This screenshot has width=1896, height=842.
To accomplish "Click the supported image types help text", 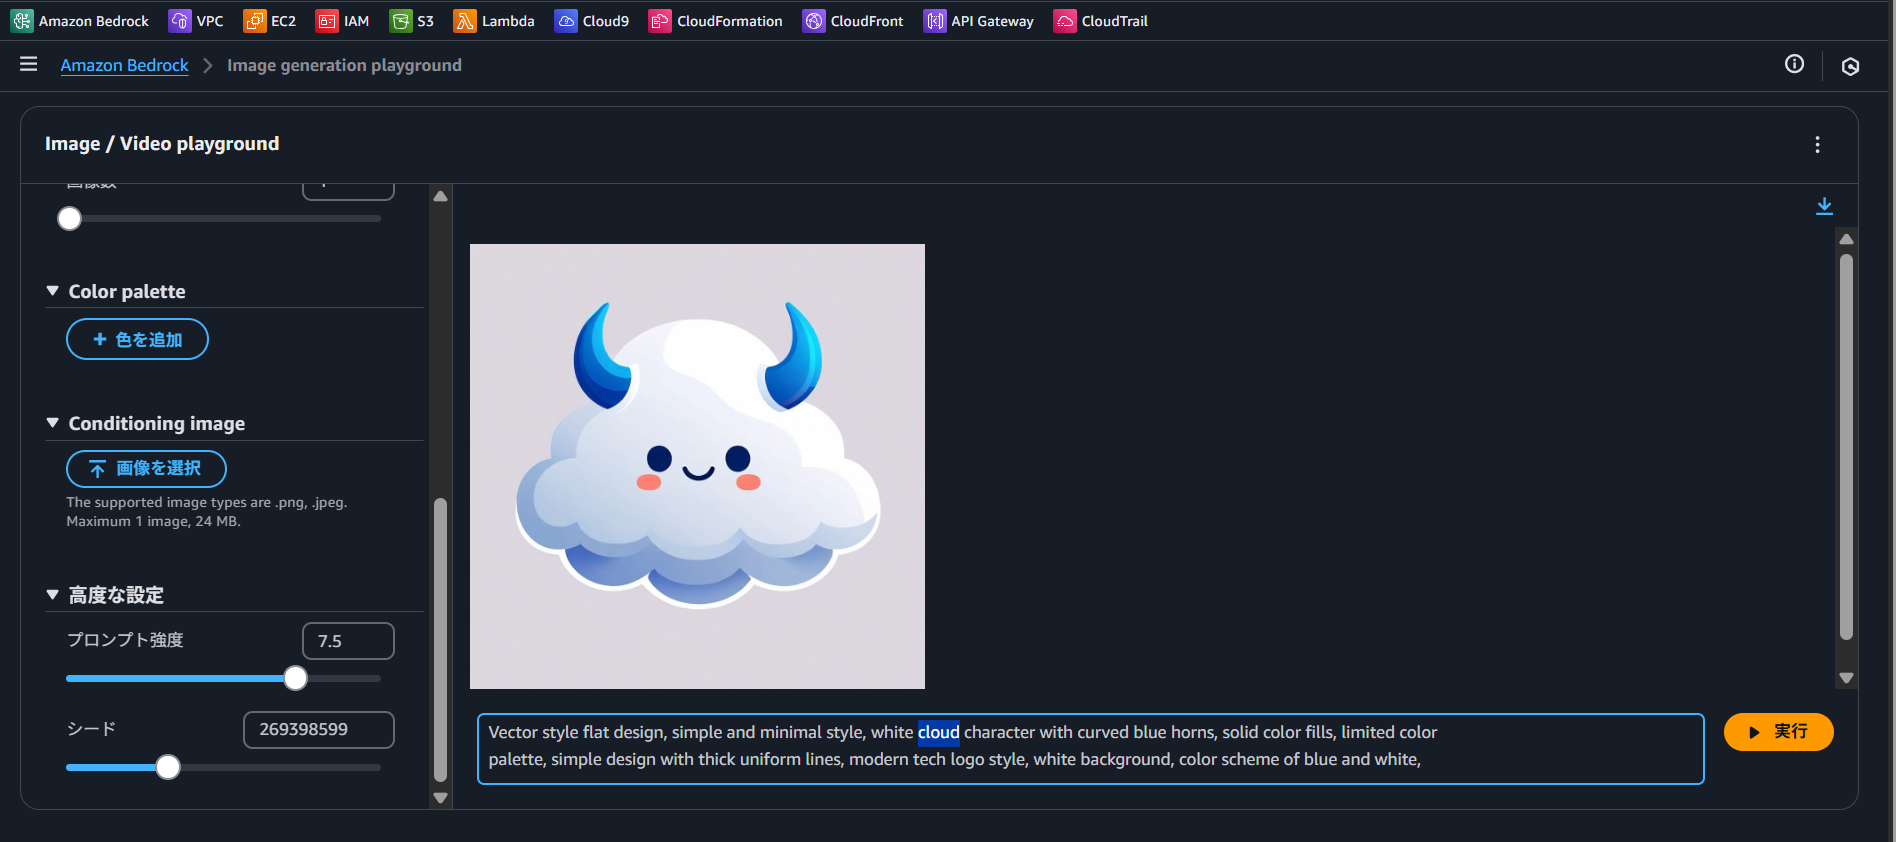I will pos(207,512).
